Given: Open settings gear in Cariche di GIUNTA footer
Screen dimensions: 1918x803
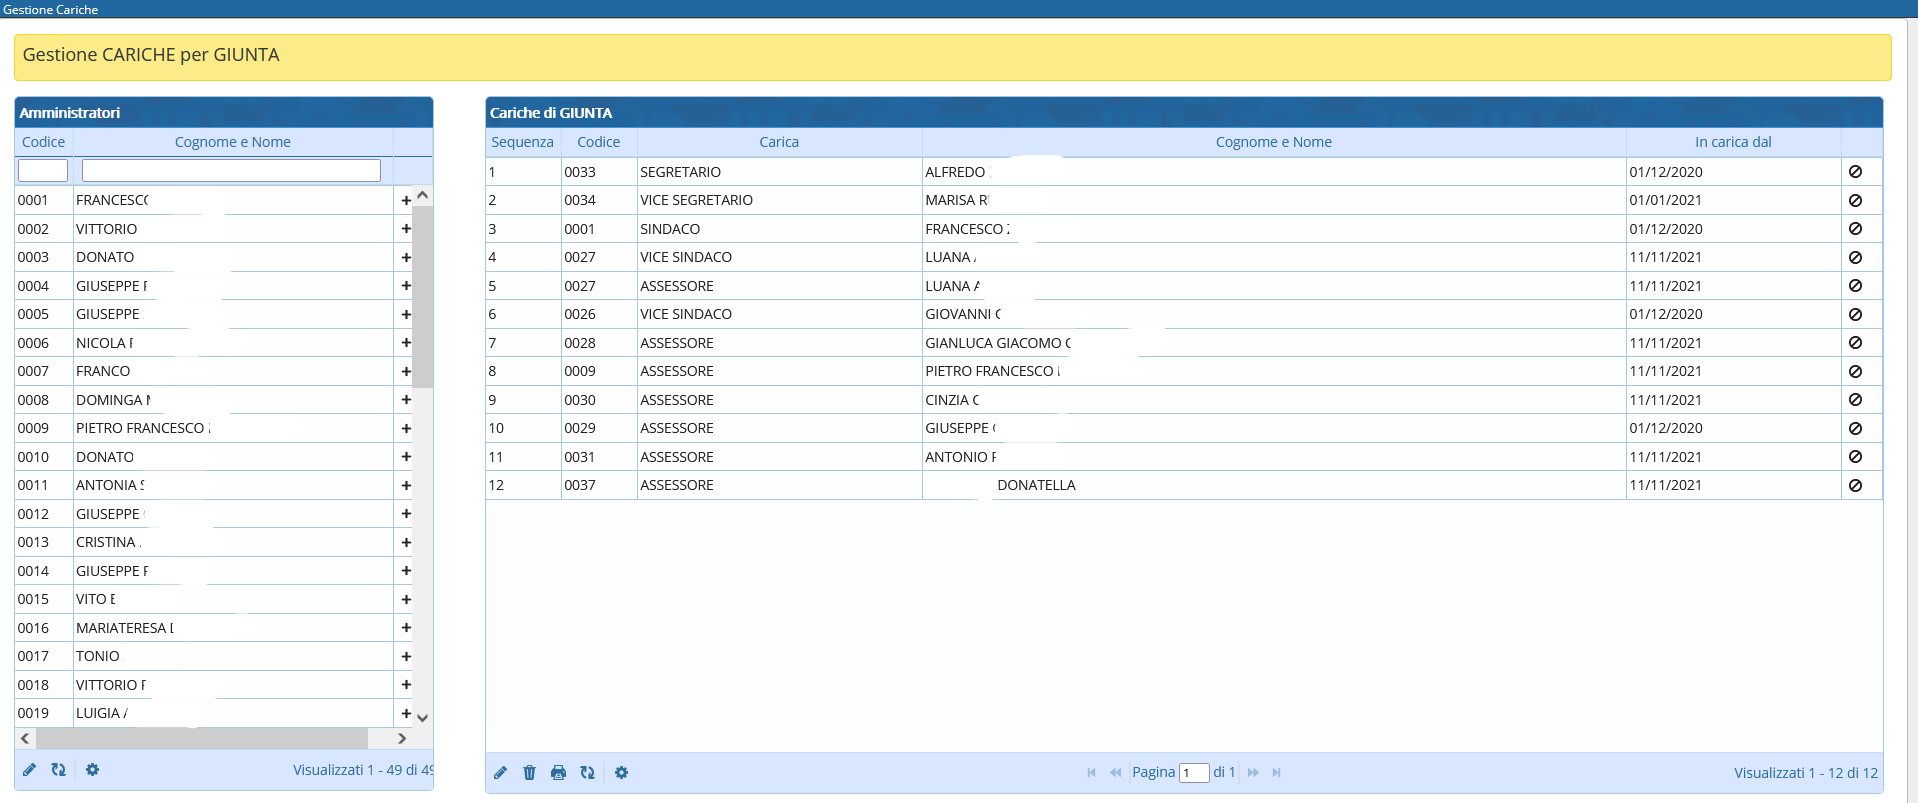Looking at the screenshot, I should click(622, 773).
